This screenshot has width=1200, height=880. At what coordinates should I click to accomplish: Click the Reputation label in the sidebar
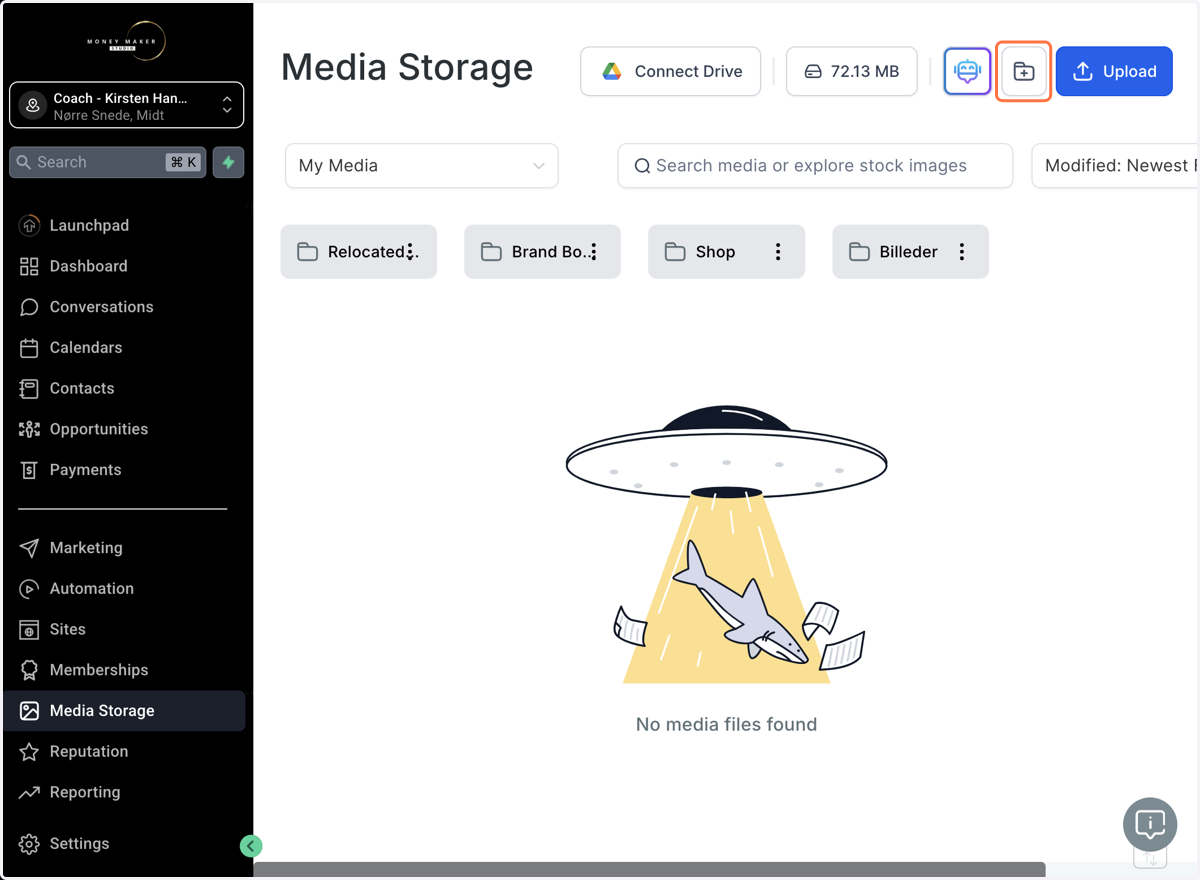coord(89,752)
